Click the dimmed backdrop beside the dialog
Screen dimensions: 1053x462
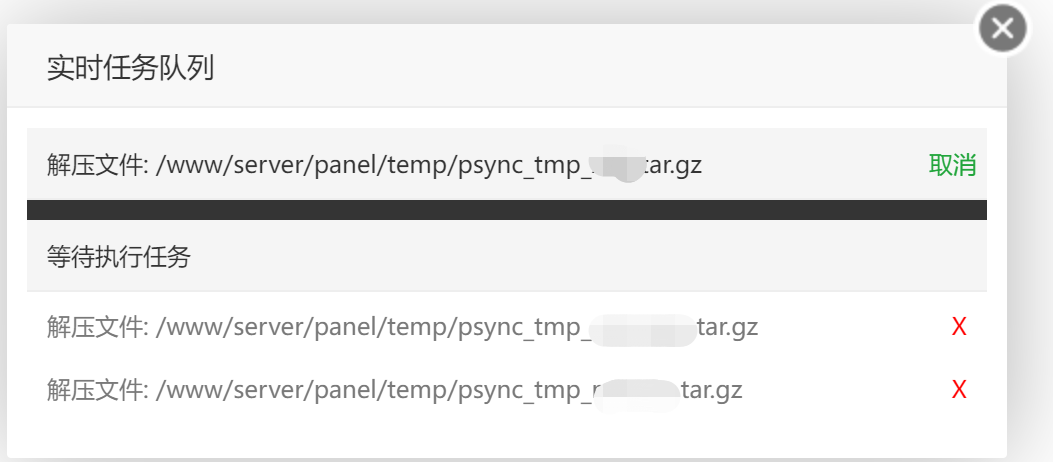(1031, 269)
